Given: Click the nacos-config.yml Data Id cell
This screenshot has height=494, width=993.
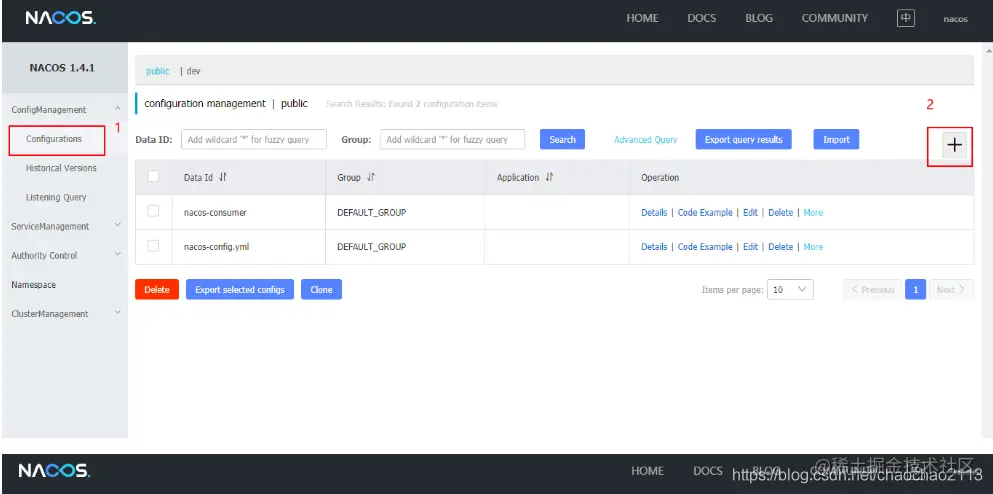Looking at the screenshot, I should coord(216,247).
